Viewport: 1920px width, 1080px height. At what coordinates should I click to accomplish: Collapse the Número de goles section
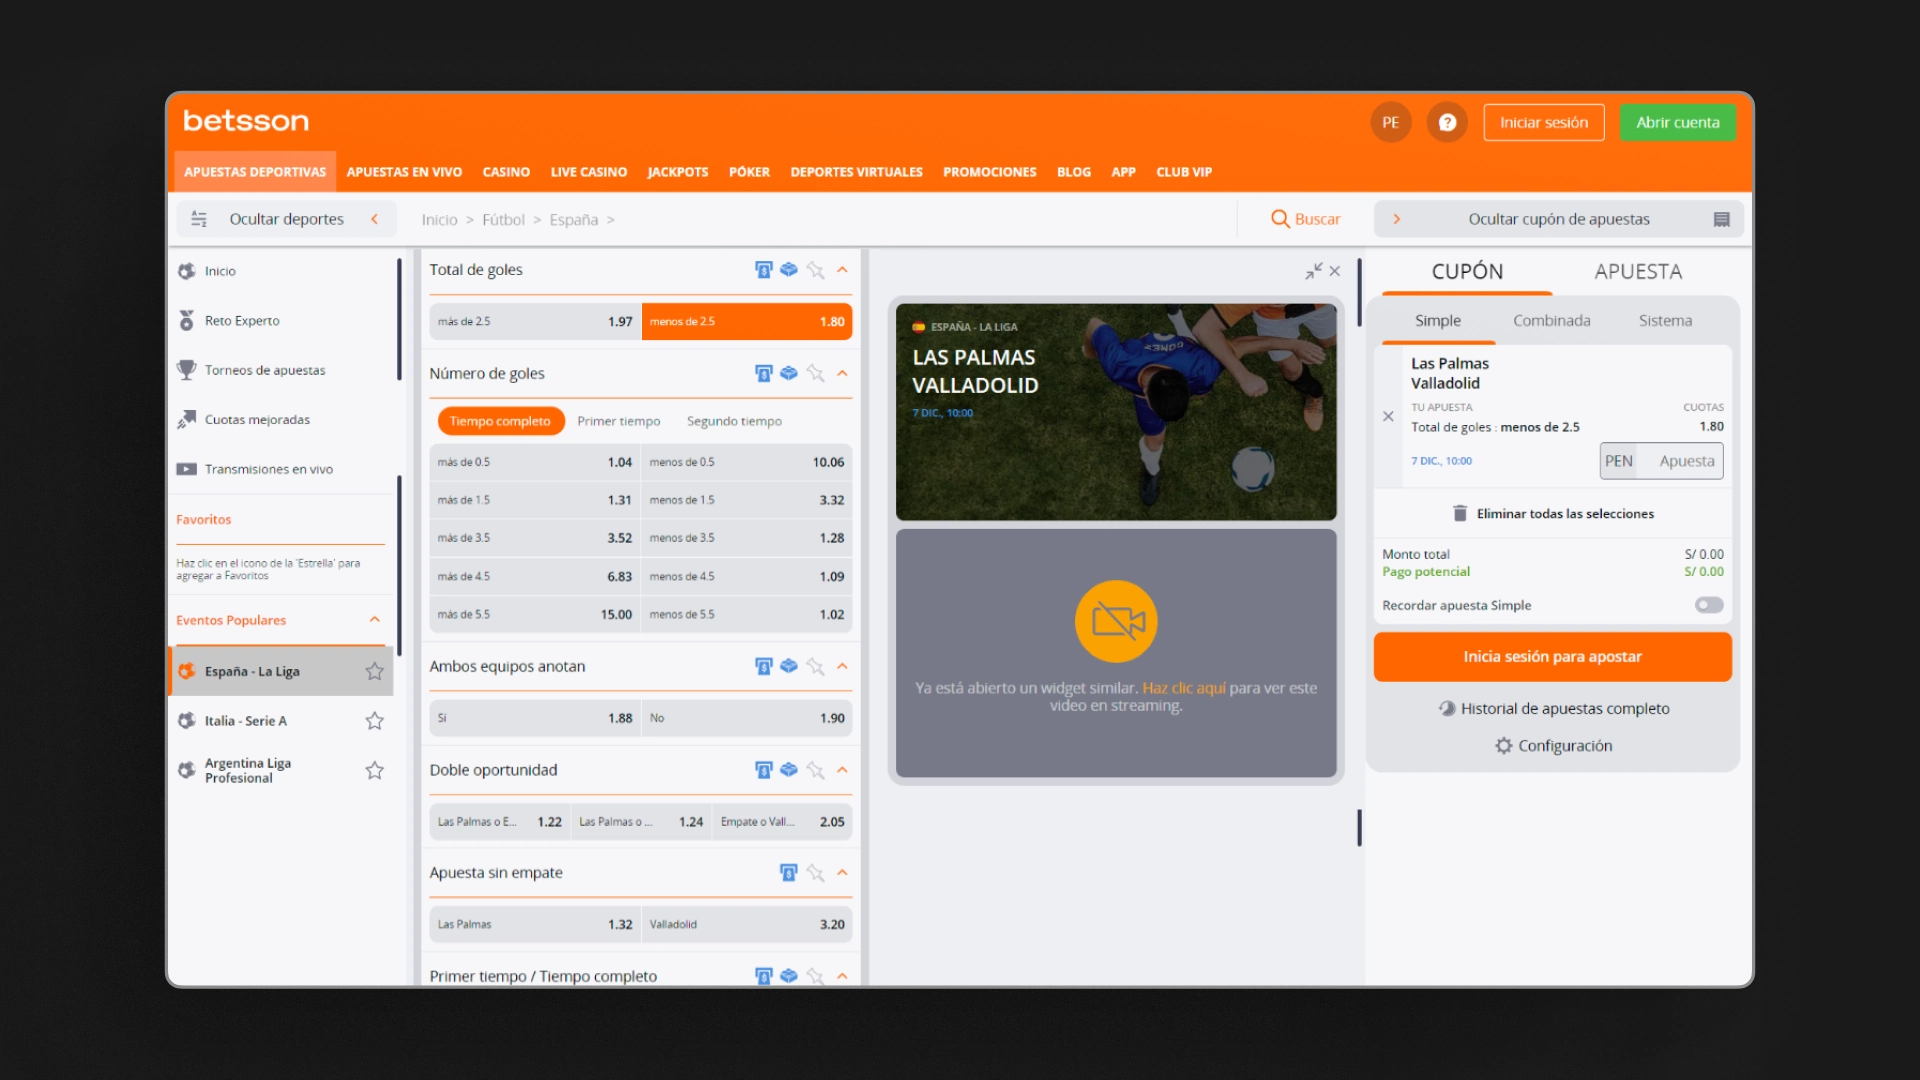pyautogui.click(x=842, y=373)
